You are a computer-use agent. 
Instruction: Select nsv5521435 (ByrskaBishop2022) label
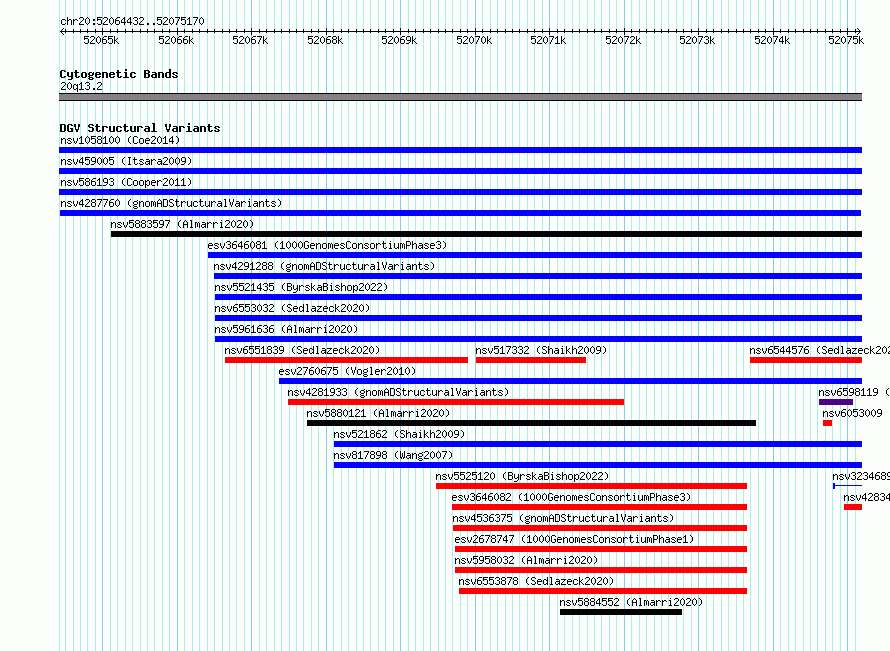pos(301,287)
